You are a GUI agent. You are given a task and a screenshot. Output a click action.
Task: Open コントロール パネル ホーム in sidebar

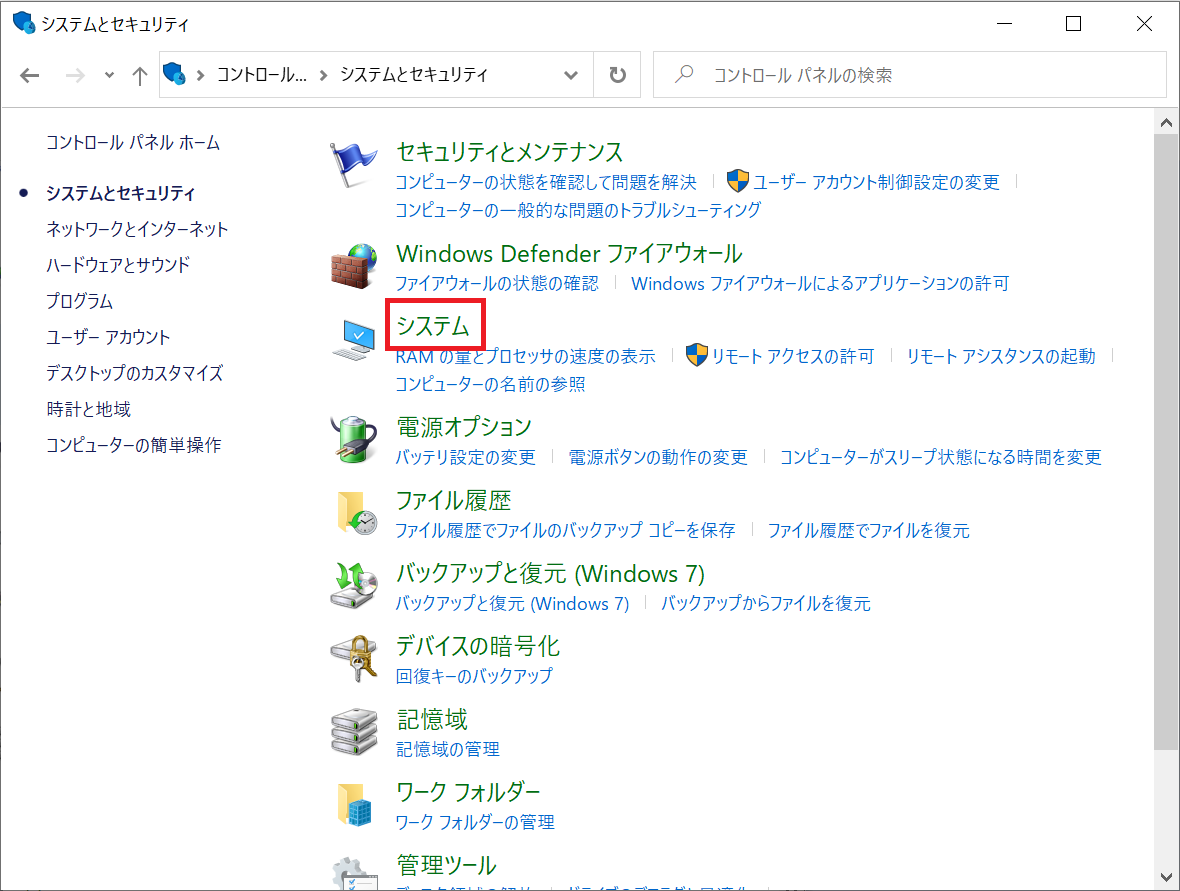[133, 143]
